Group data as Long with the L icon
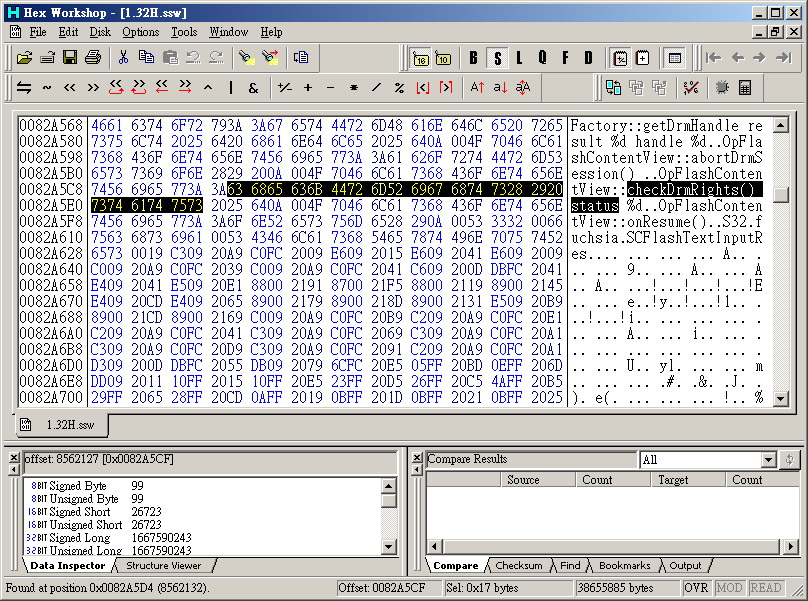808x601 pixels. point(519,58)
